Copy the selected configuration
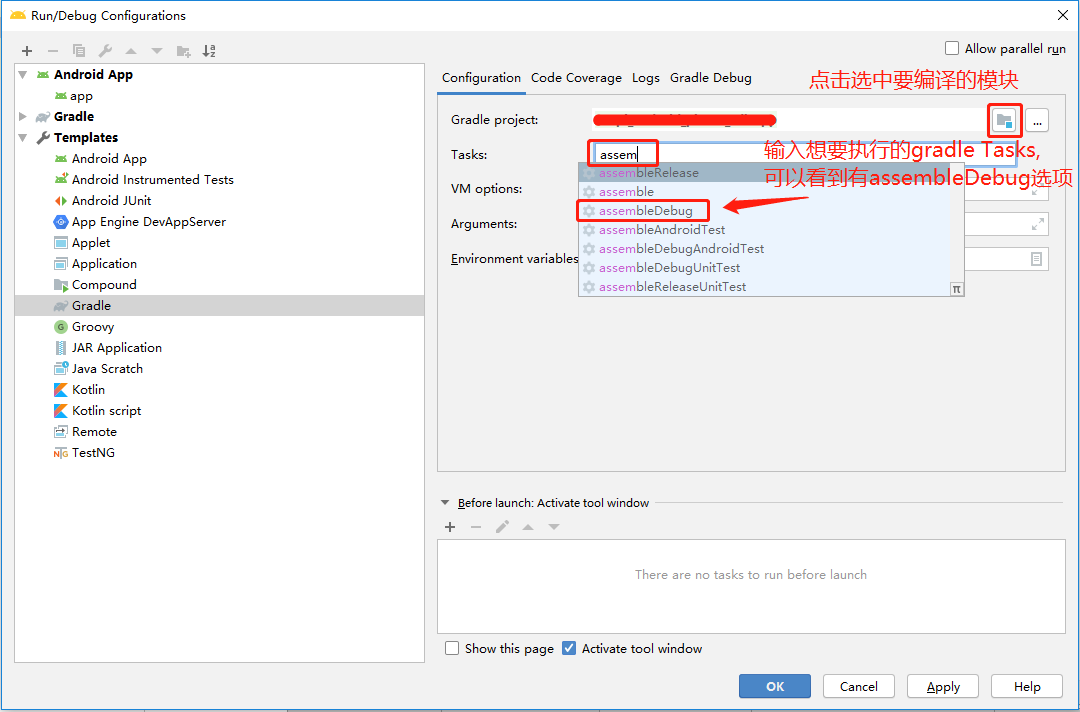Viewport: 1080px width, 712px height. [79, 50]
